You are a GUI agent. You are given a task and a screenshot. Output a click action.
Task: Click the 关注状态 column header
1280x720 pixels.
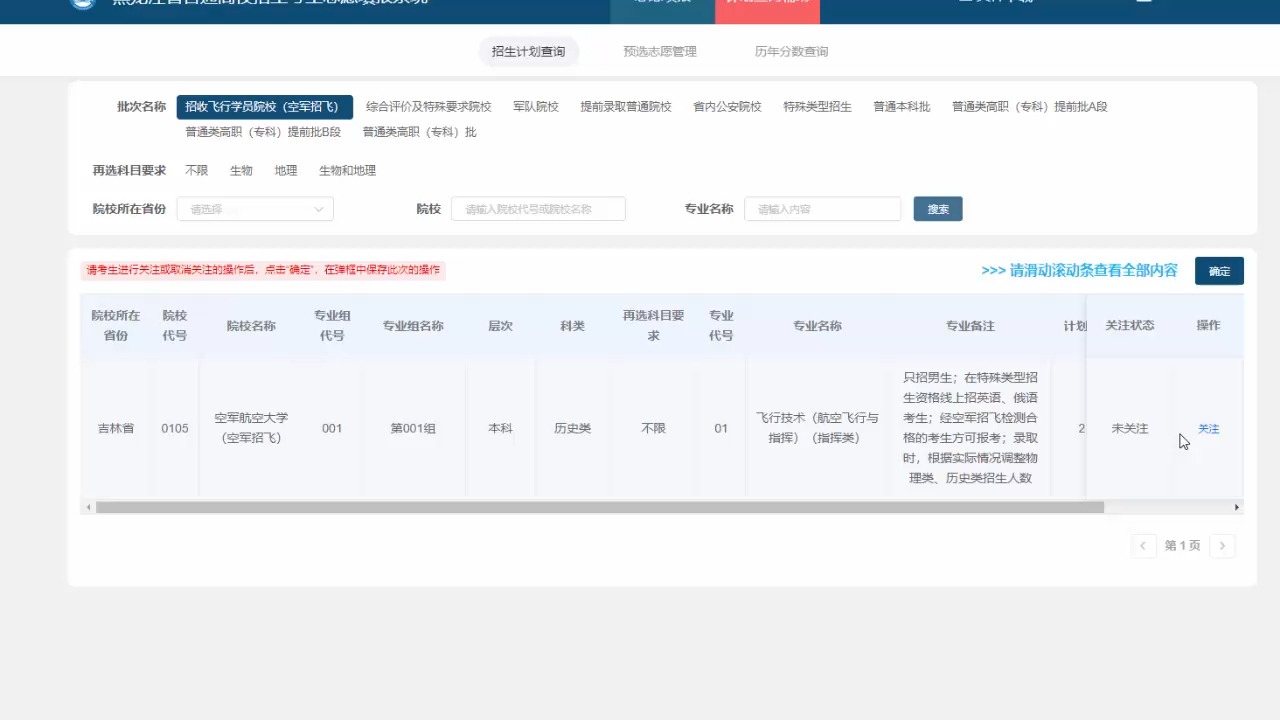[1130, 326]
